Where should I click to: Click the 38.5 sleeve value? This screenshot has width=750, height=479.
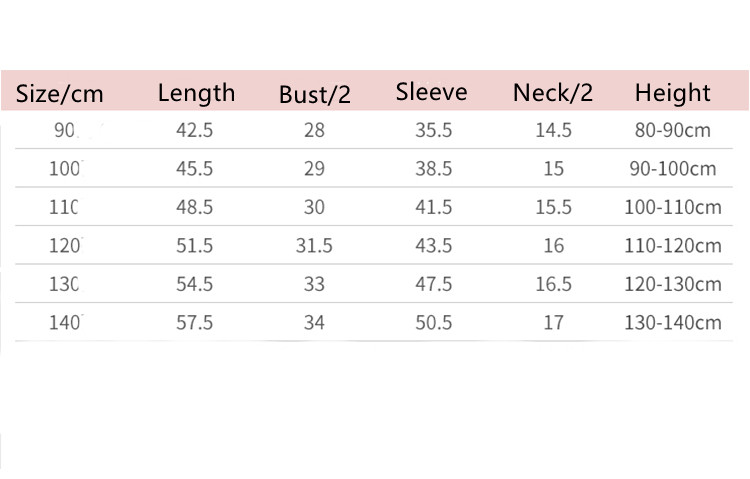click(434, 169)
